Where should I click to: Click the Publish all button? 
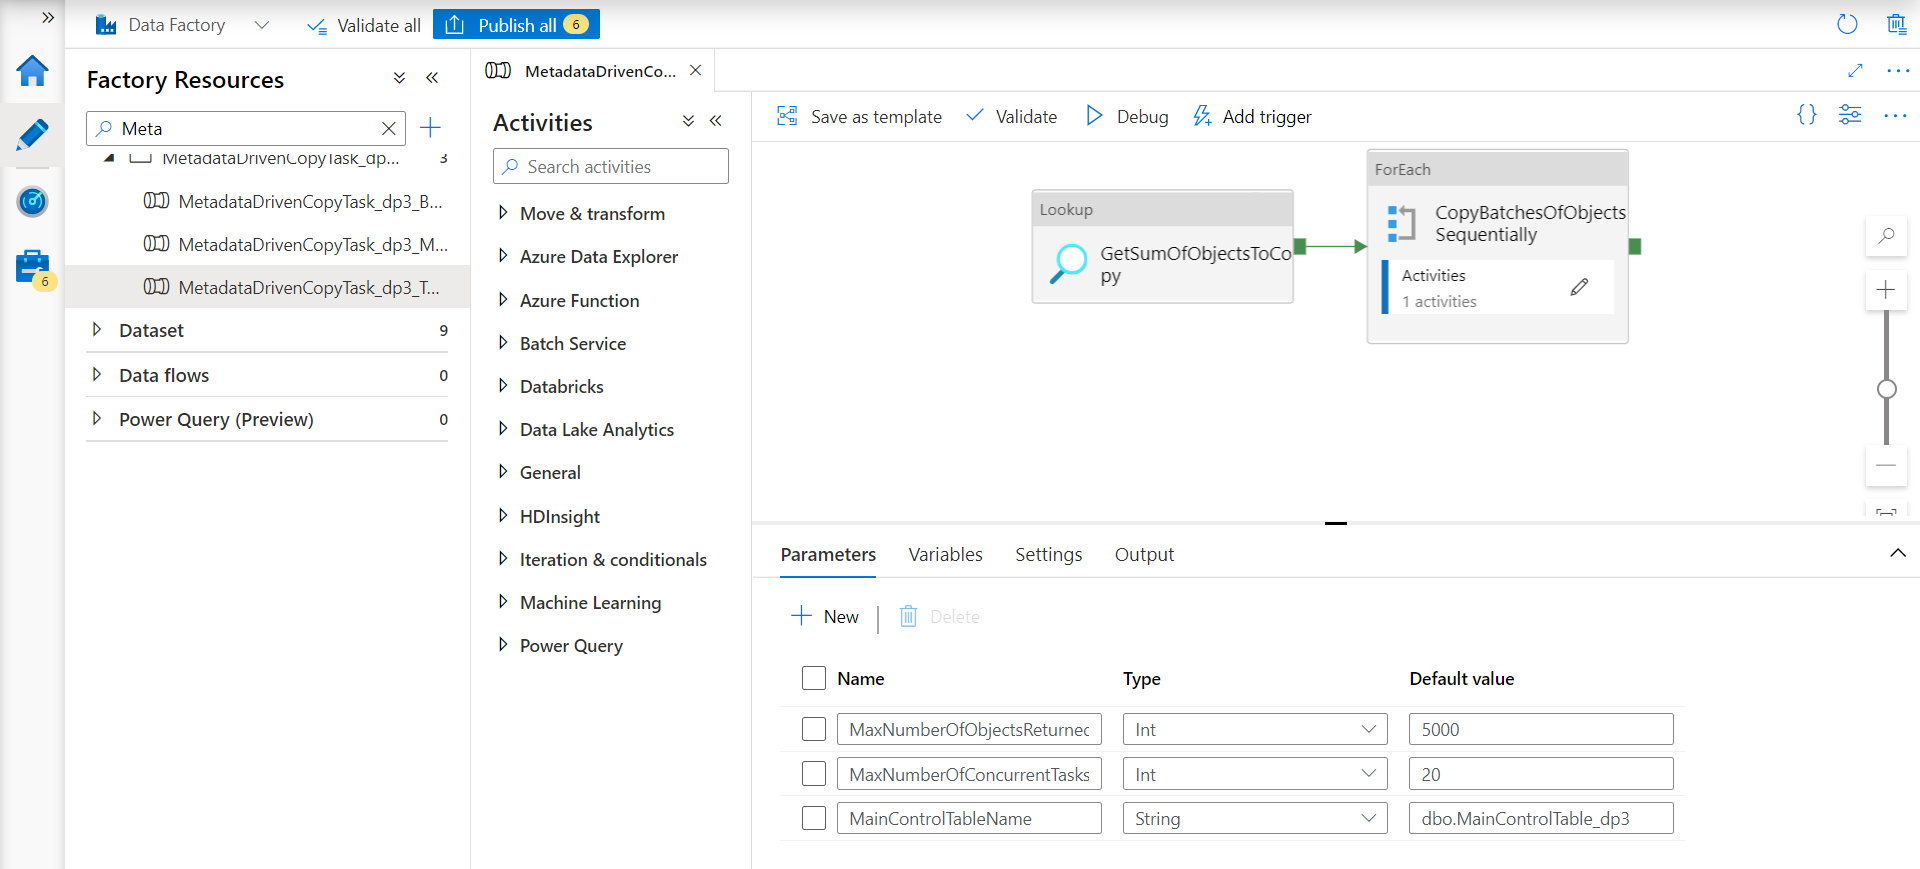[516, 25]
